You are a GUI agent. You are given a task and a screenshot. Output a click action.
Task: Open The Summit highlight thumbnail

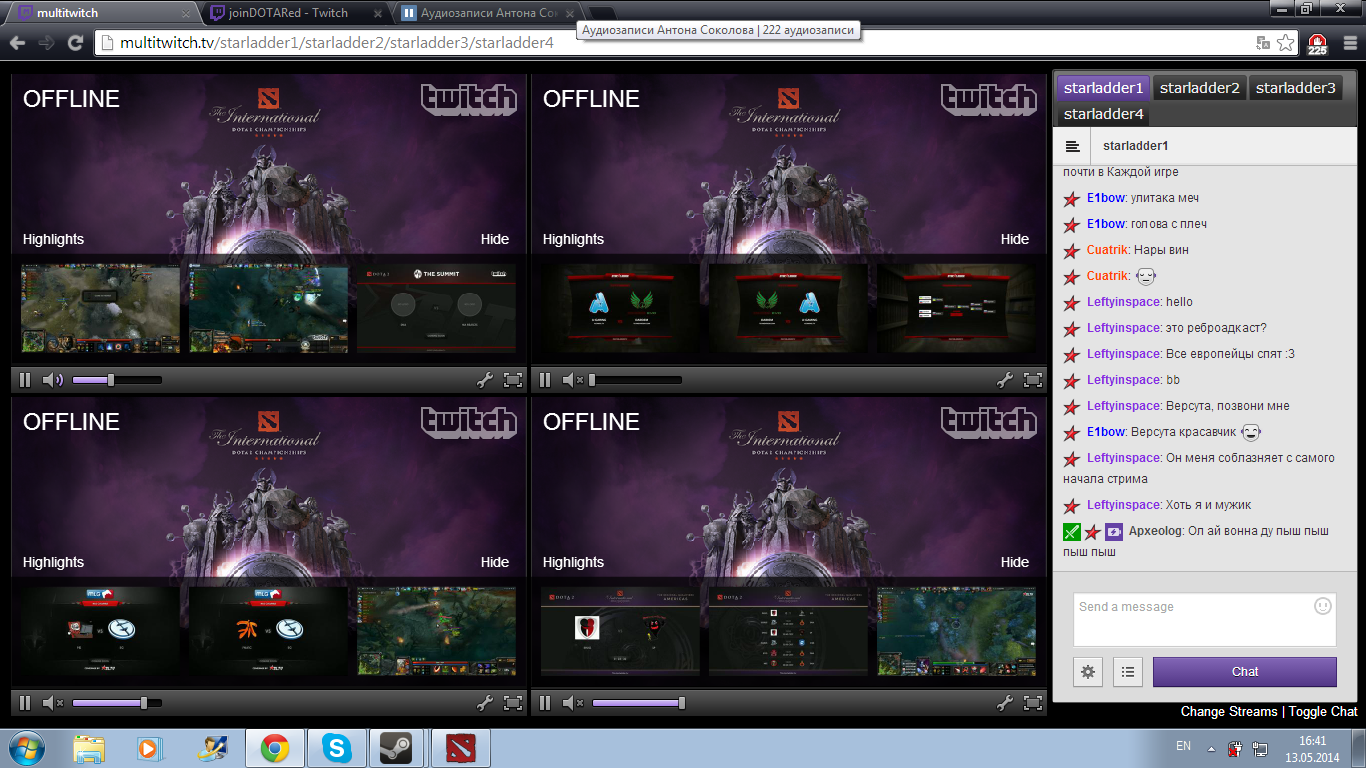pos(437,308)
